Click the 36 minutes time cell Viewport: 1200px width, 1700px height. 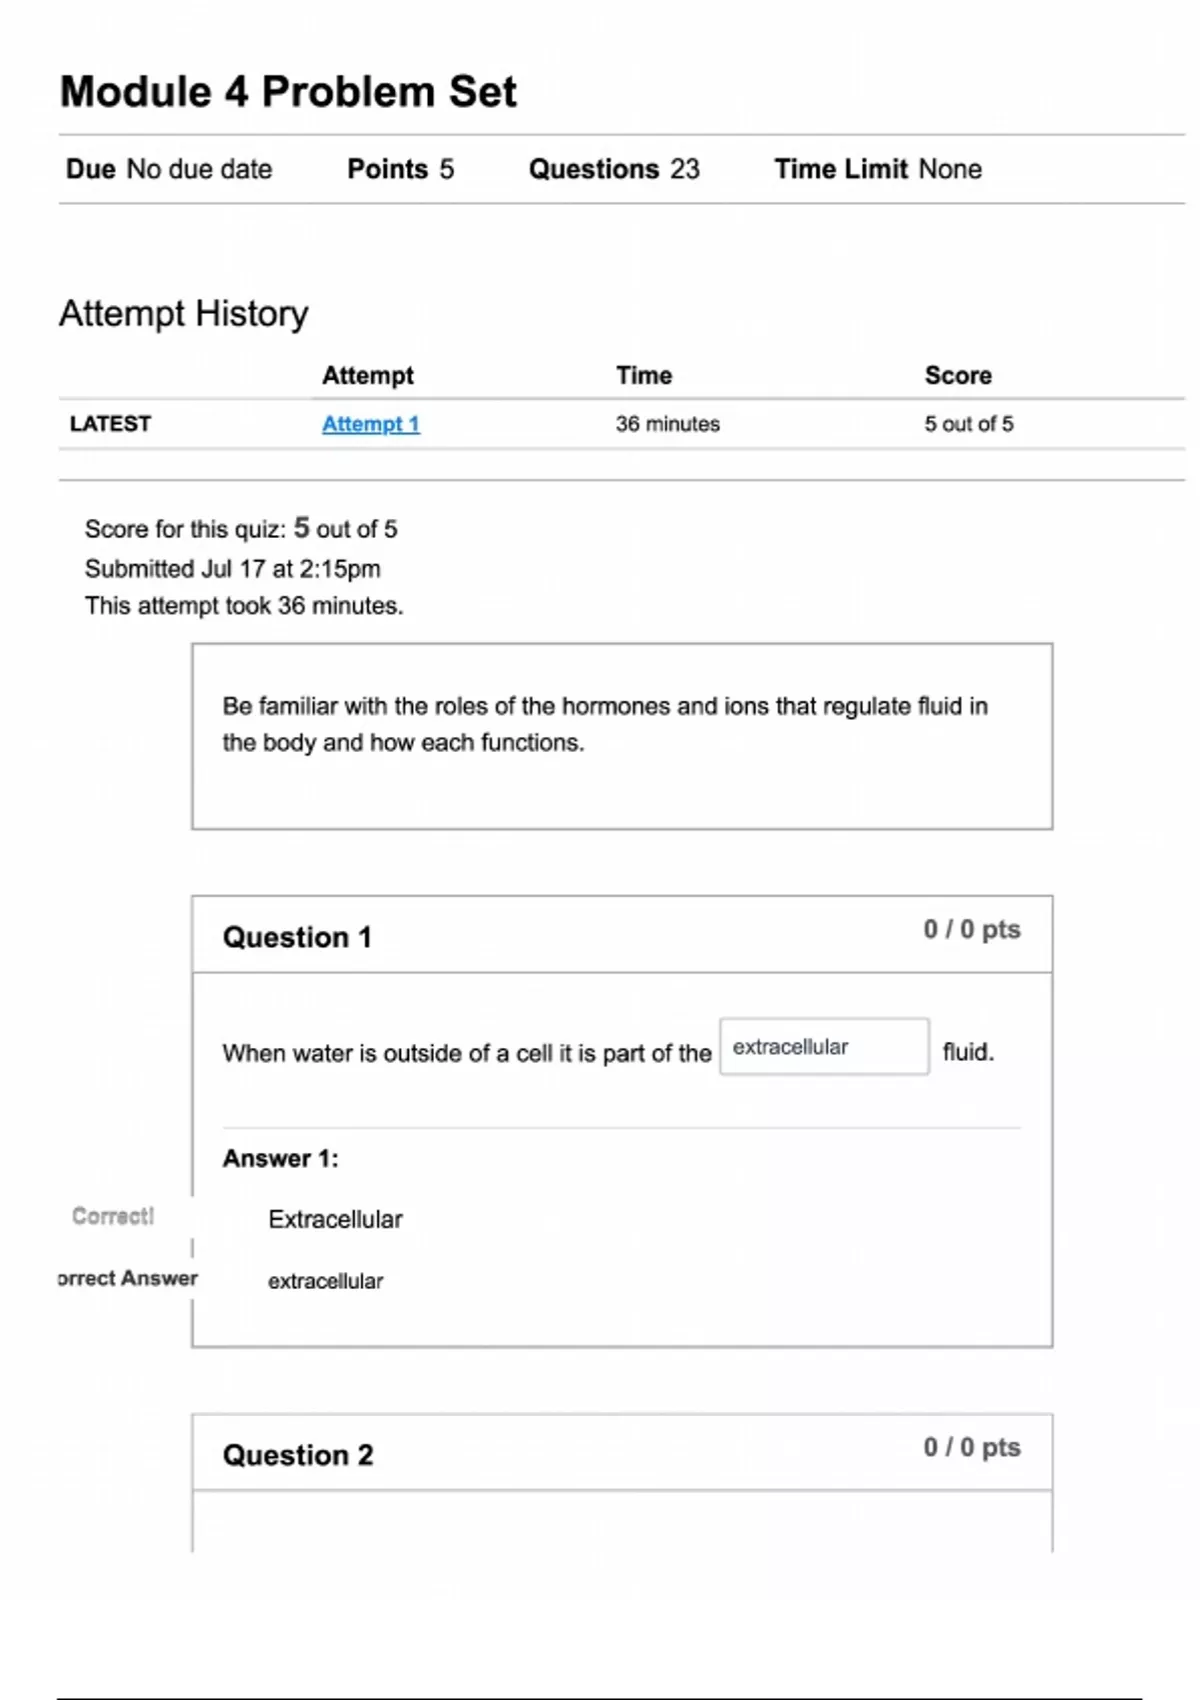pos(667,424)
